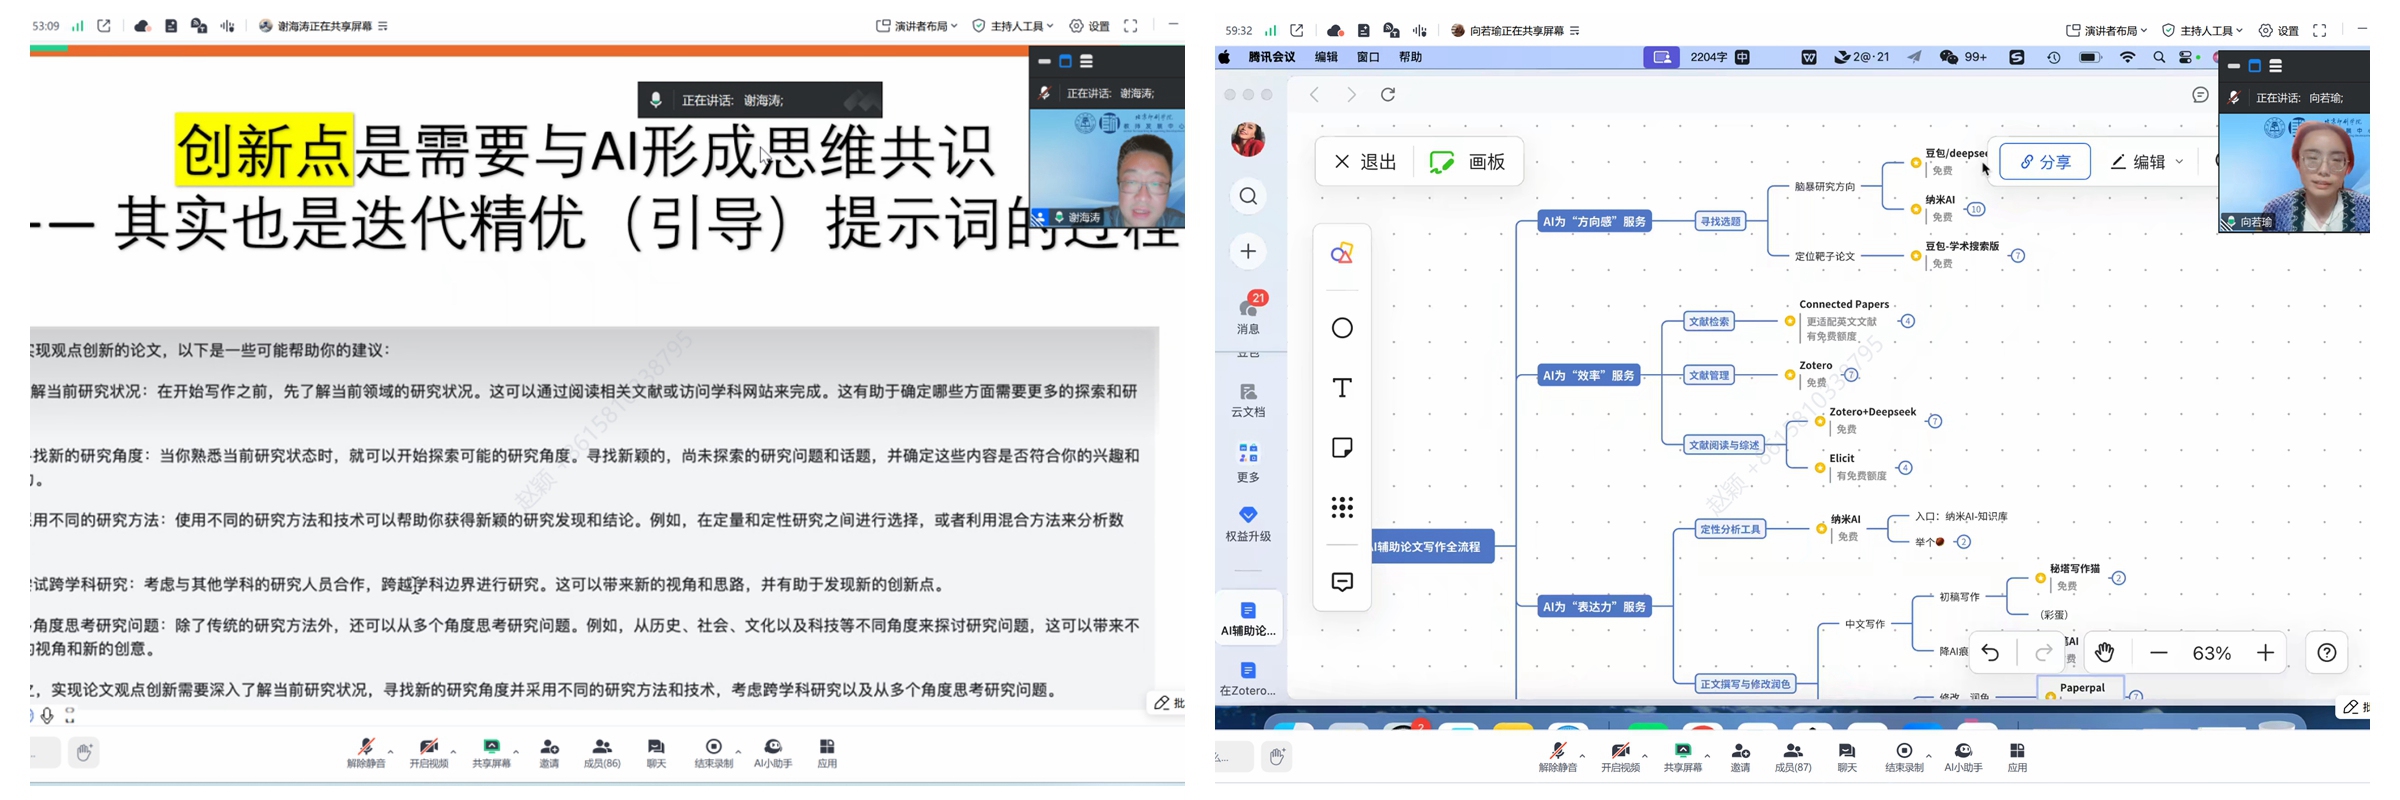Expand 主持人工具 dropdown in the 59:32 meeting
Viewport: 2400px width, 800px height.
pos(2202,31)
